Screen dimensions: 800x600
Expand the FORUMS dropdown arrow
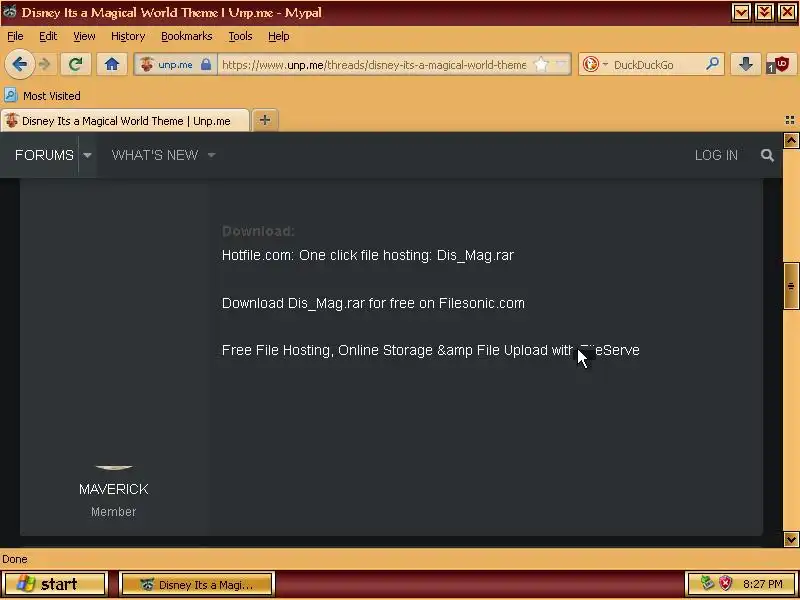(87, 155)
